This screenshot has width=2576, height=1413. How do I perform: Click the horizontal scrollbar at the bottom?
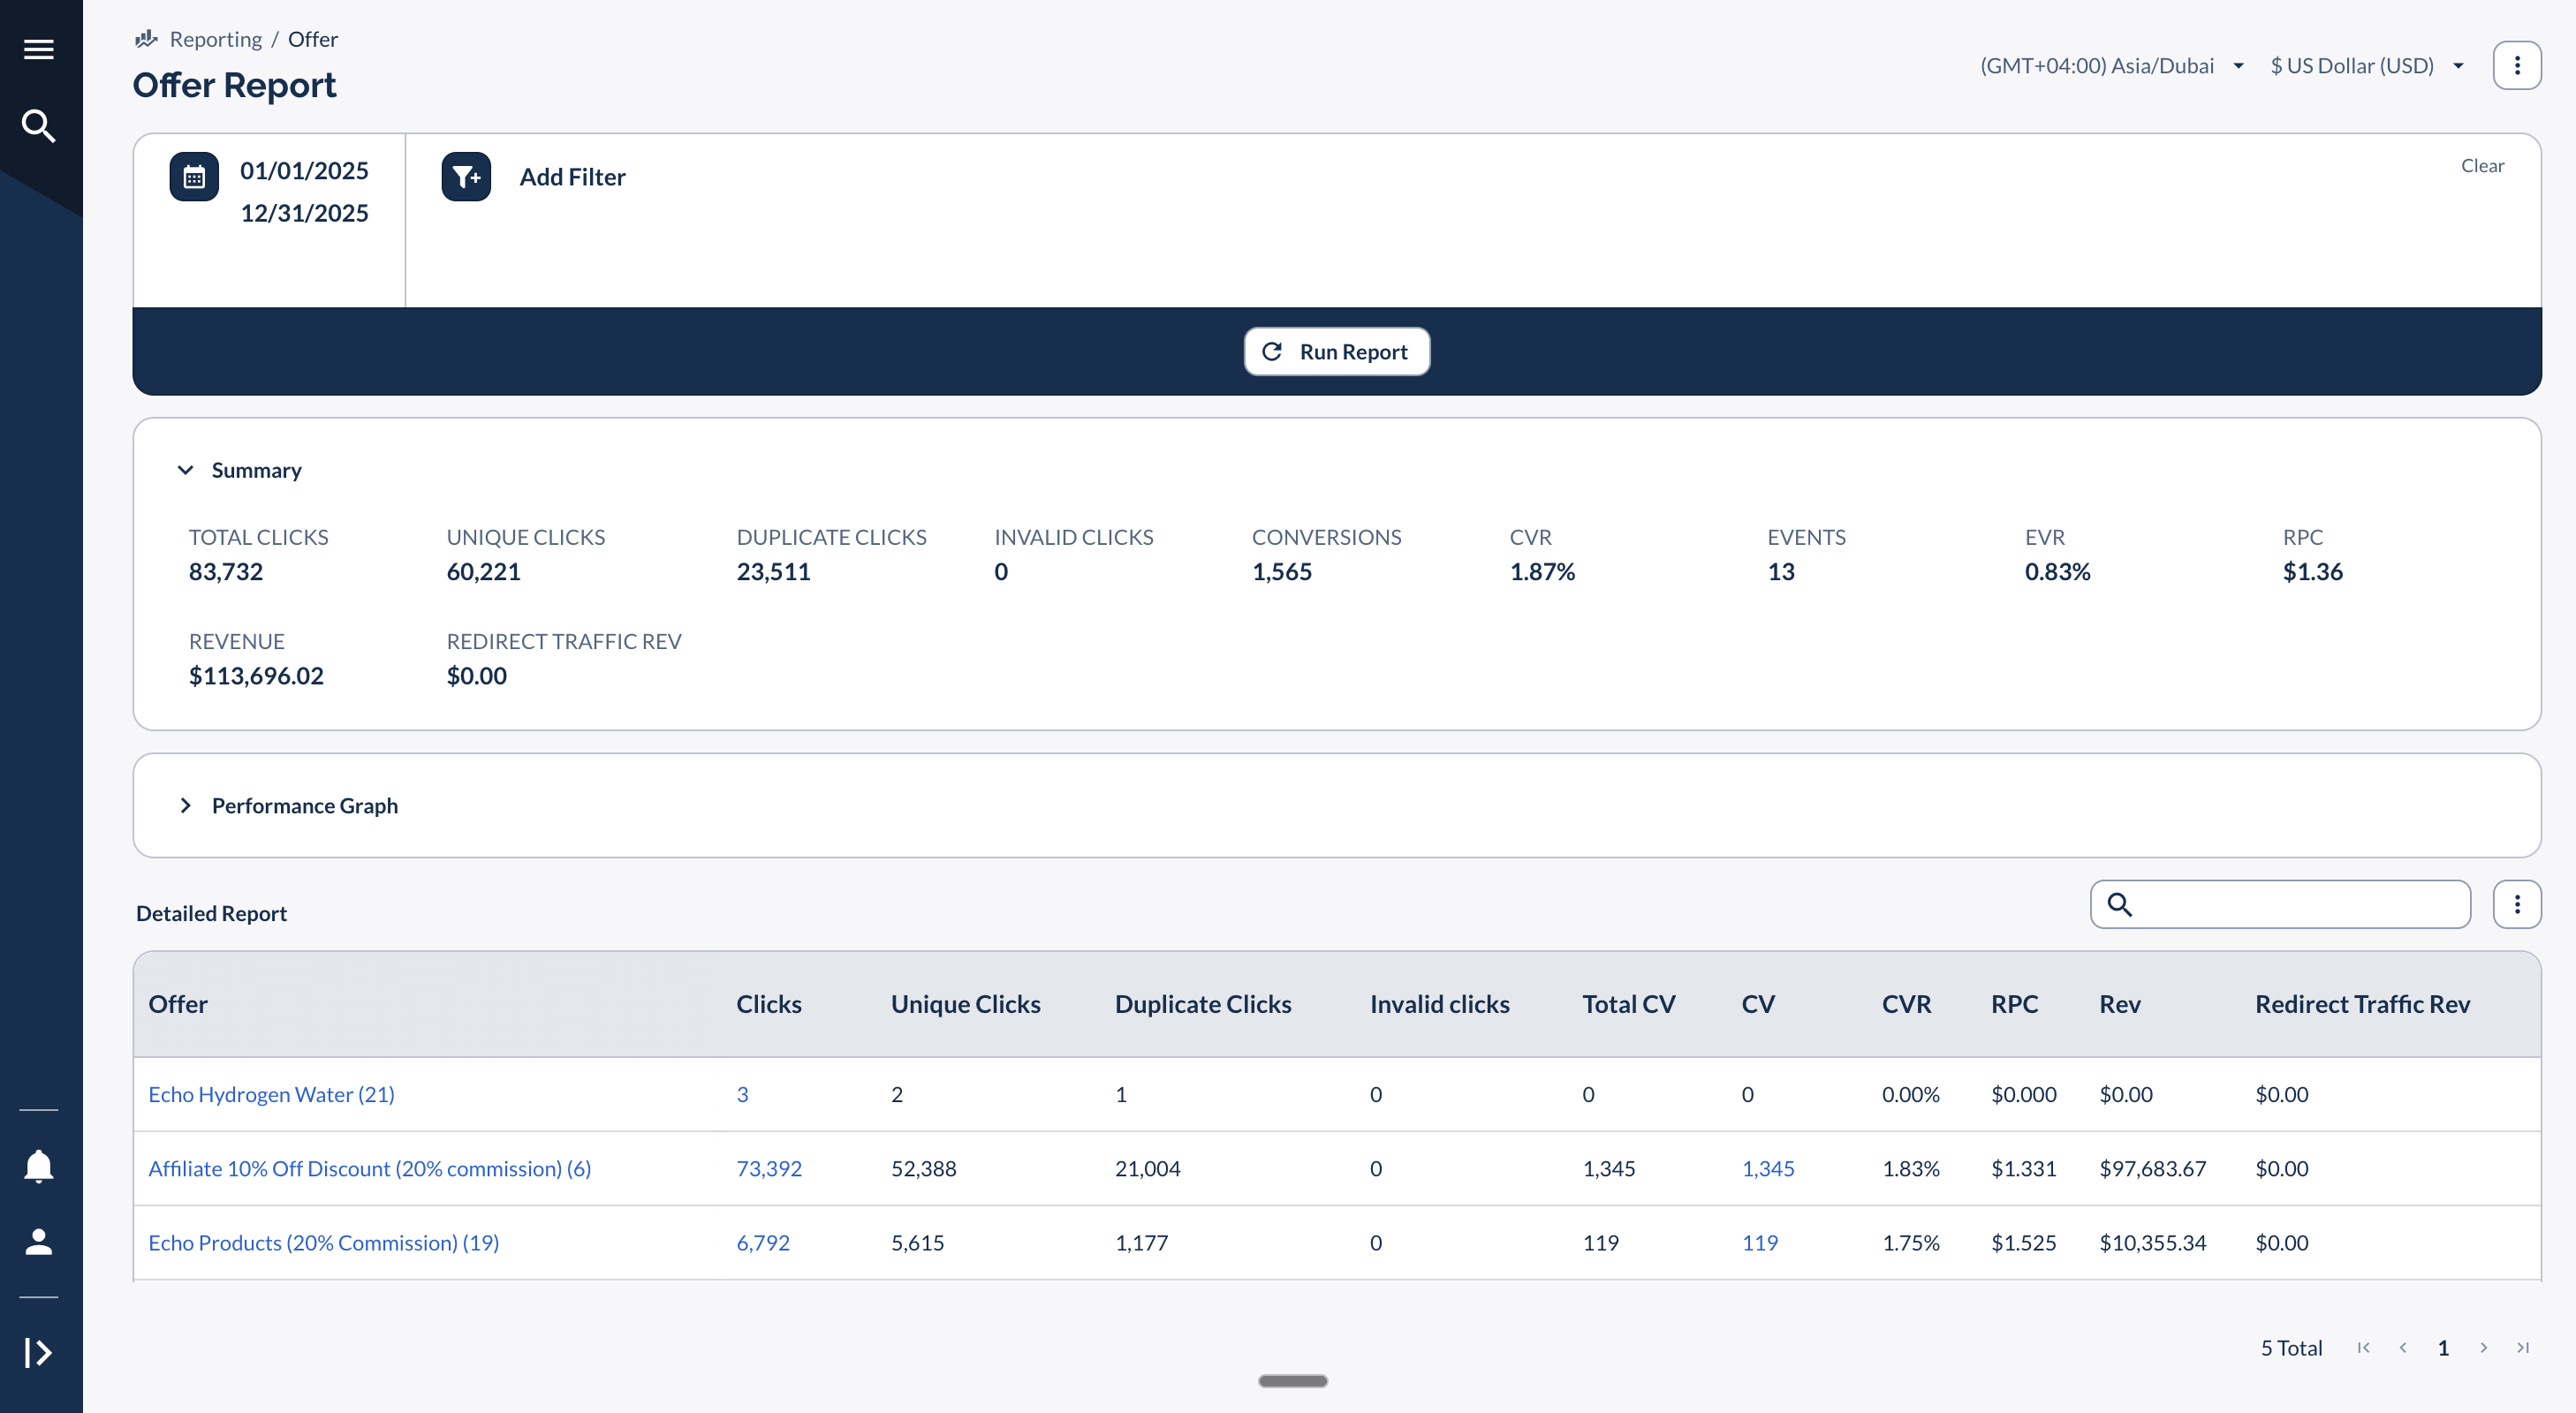[1292, 1380]
